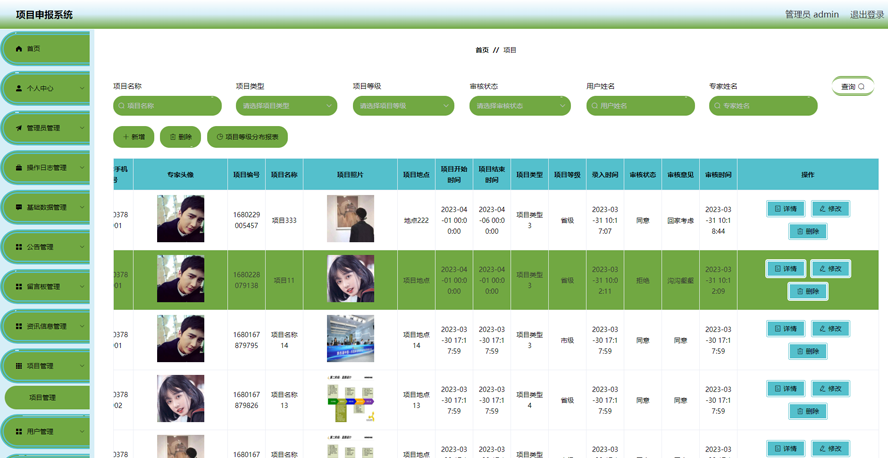Screen dimensions: 888x458
Task: Click the search icon in 用户姓名 field
Action: [595, 105]
